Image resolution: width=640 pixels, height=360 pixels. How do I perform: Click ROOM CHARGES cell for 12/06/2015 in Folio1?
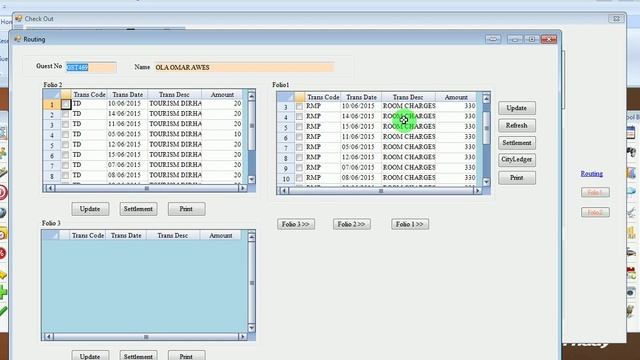tap(408, 157)
